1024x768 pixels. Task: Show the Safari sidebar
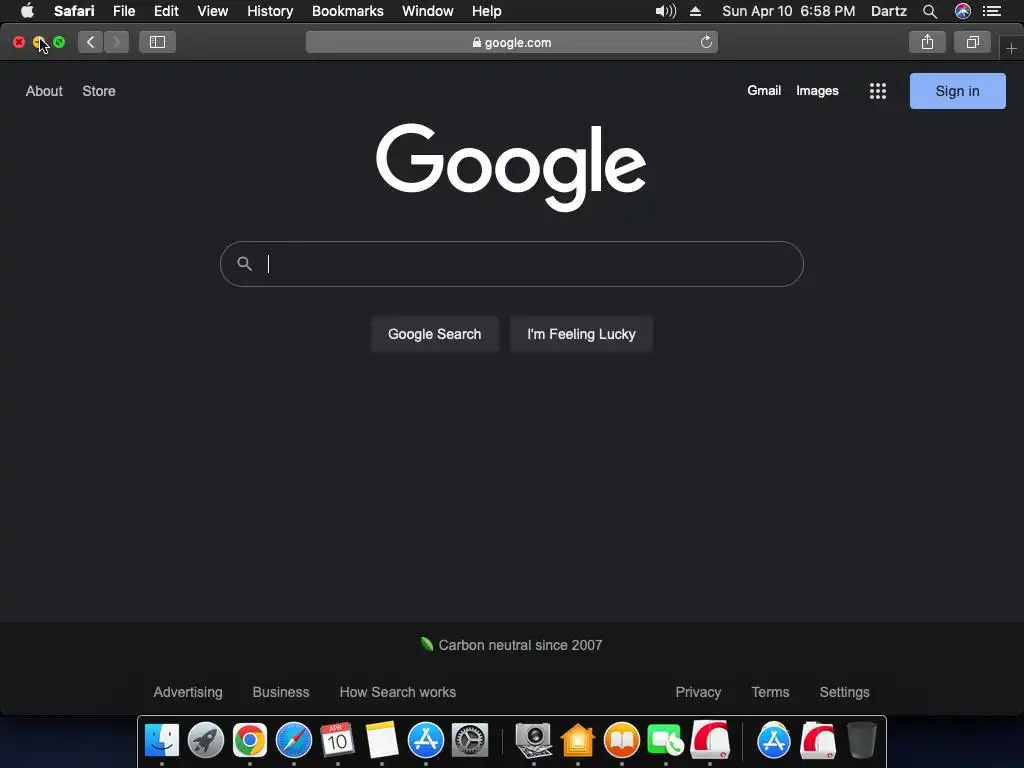[x=157, y=42]
